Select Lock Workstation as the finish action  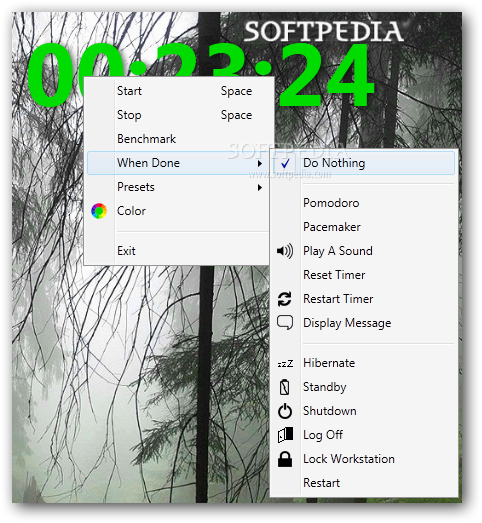point(364,459)
